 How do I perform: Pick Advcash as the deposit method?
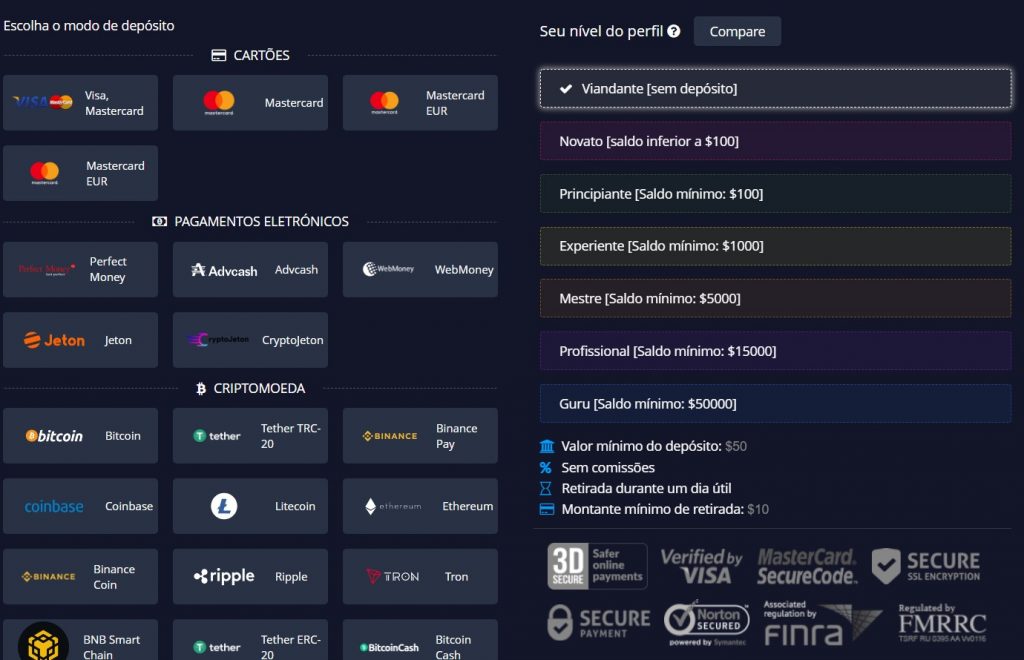pos(250,270)
